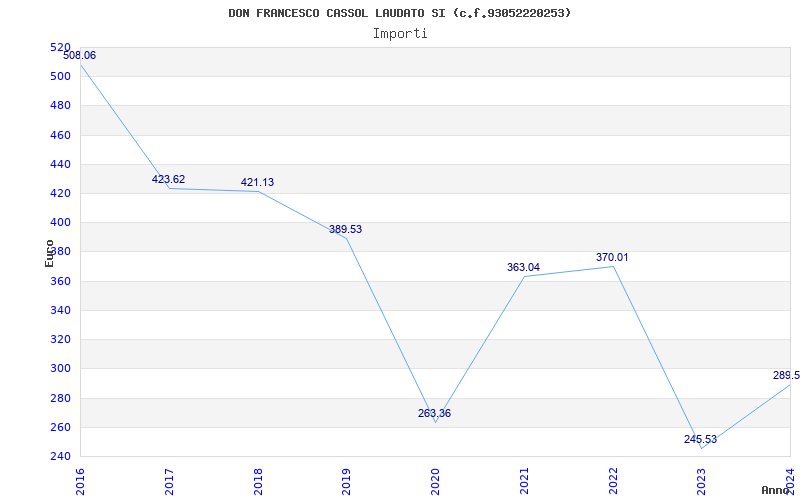This screenshot has height=500, width=800.
Task: Select the 363.04 value label
Action: [523, 267]
